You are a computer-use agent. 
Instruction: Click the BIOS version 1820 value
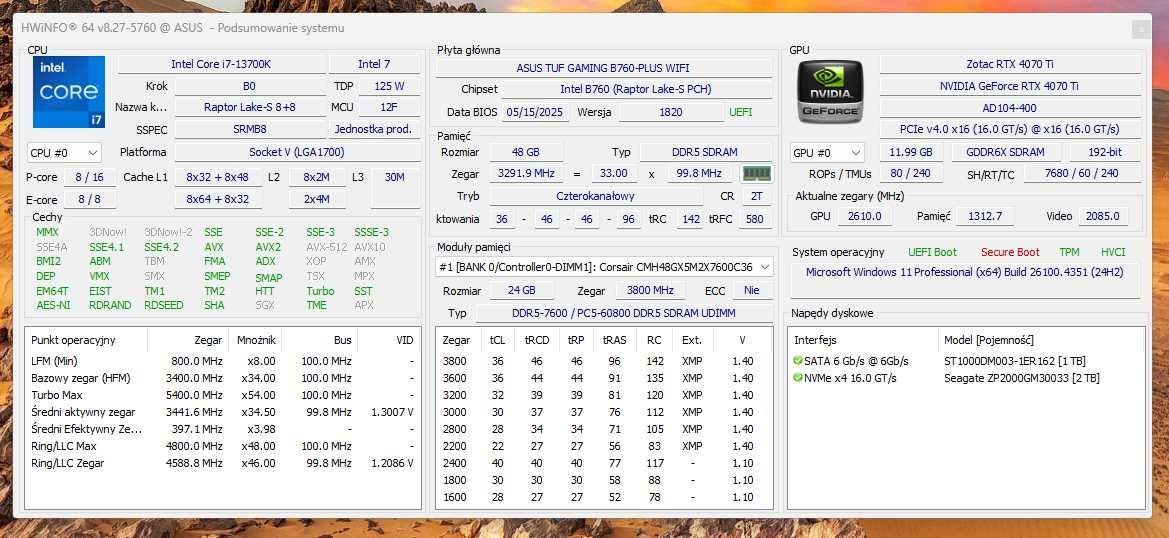(x=671, y=113)
